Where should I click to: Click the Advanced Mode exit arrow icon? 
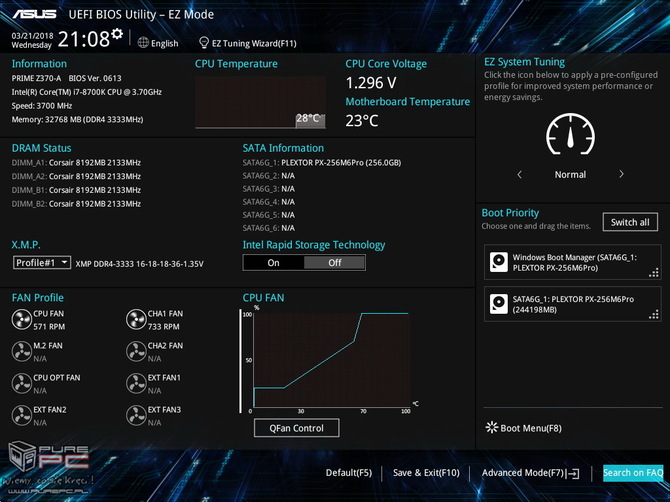click(x=573, y=473)
